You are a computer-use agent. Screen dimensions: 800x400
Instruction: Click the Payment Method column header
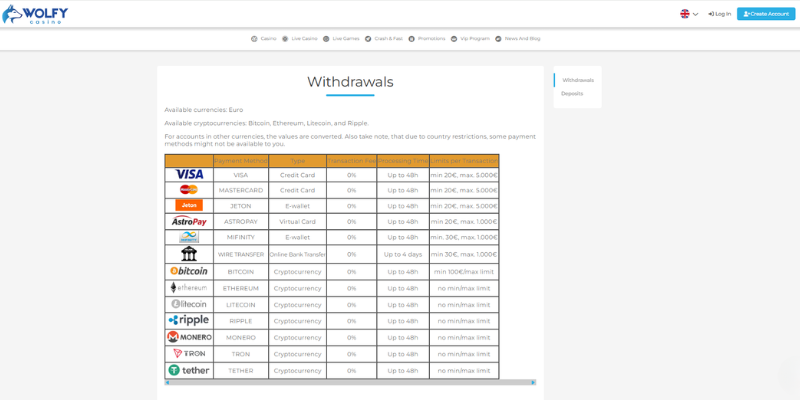(241, 161)
